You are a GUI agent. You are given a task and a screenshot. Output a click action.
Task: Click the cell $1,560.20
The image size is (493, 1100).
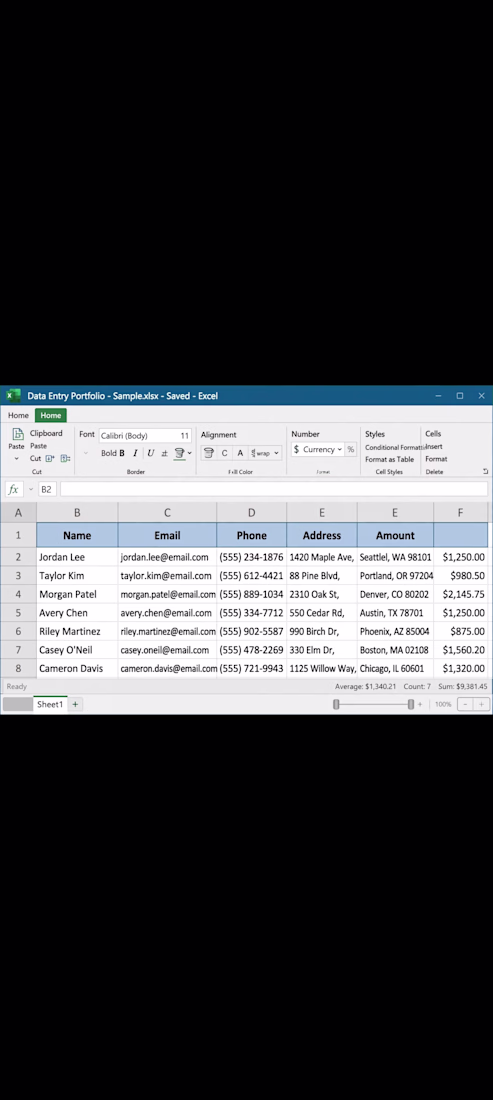461,650
